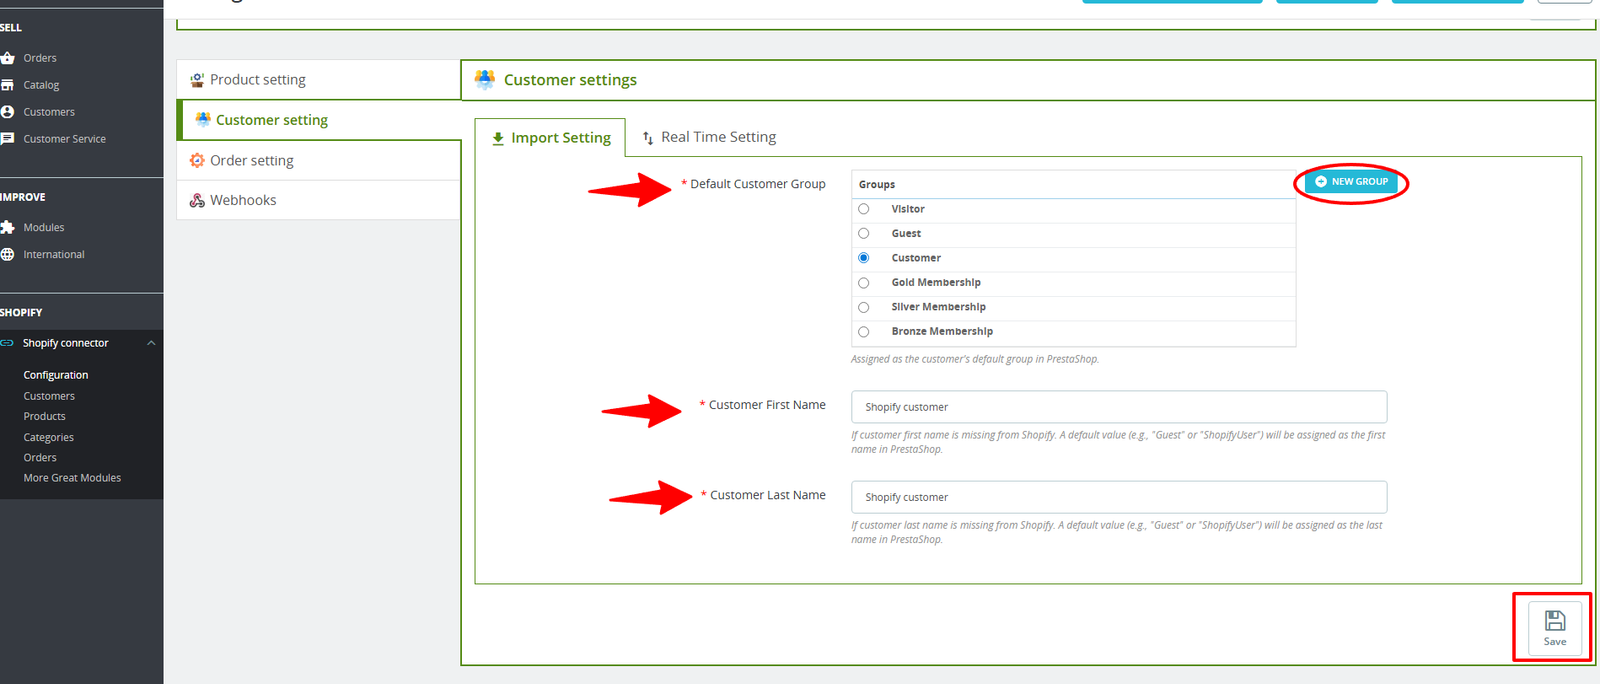The width and height of the screenshot is (1600, 684).
Task: Click the plus icon on New Group
Action: tap(1321, 182)
